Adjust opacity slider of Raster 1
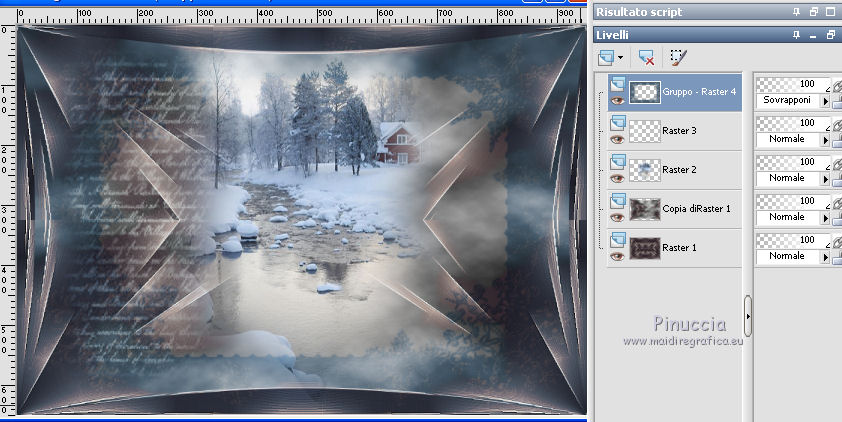 [793, 240]
